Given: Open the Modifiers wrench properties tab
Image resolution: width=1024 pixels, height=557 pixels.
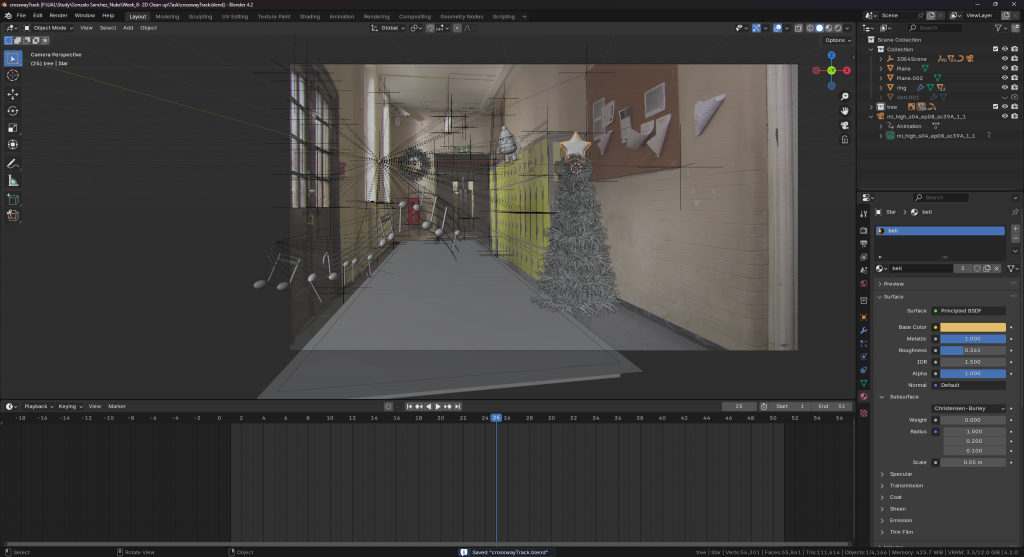Looking at the screenshot, I should [863, 330].
